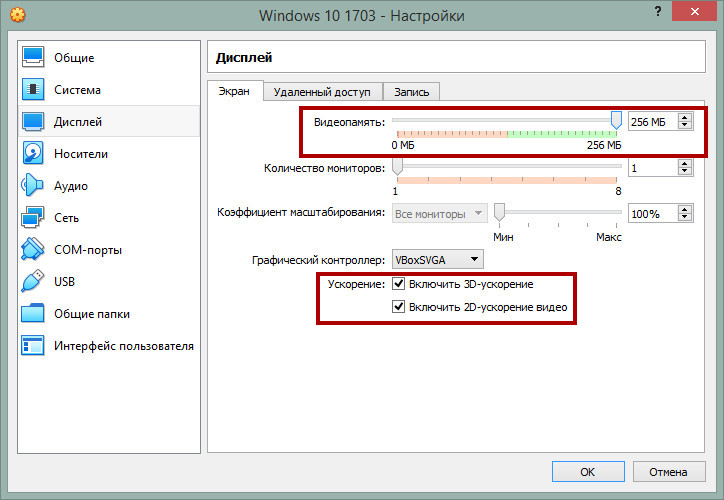Click the Дисплей screen icon
The width and height of the screenshot is (724, 500).
[33, 121]
